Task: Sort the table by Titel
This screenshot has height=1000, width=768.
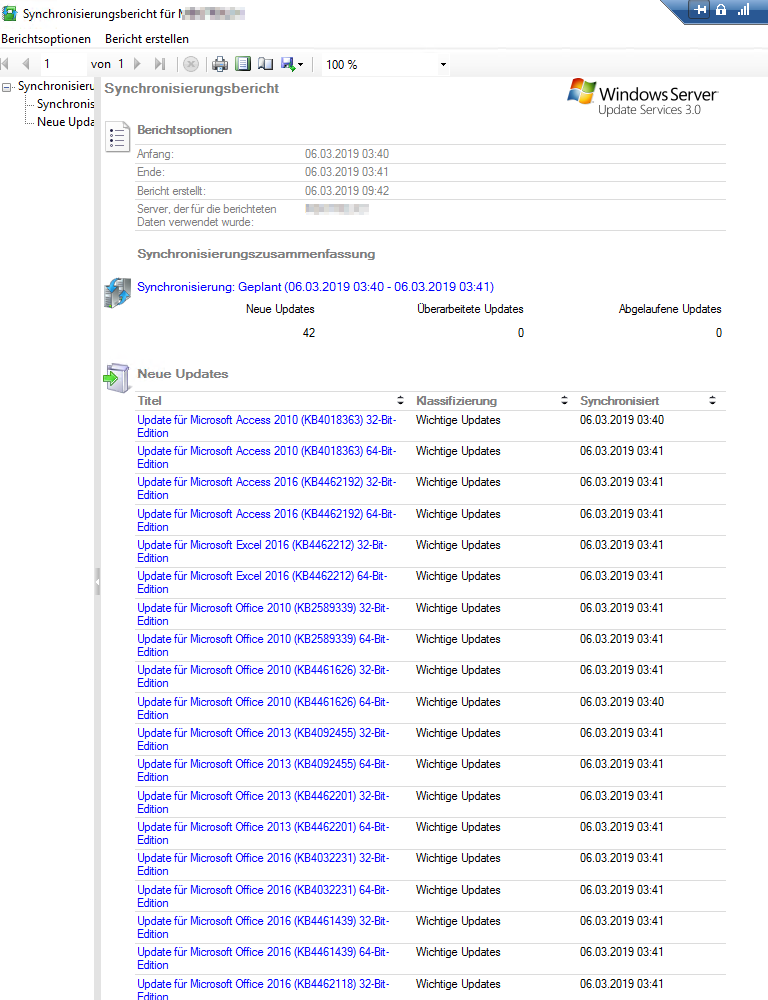Action: [x=400, y=401]
